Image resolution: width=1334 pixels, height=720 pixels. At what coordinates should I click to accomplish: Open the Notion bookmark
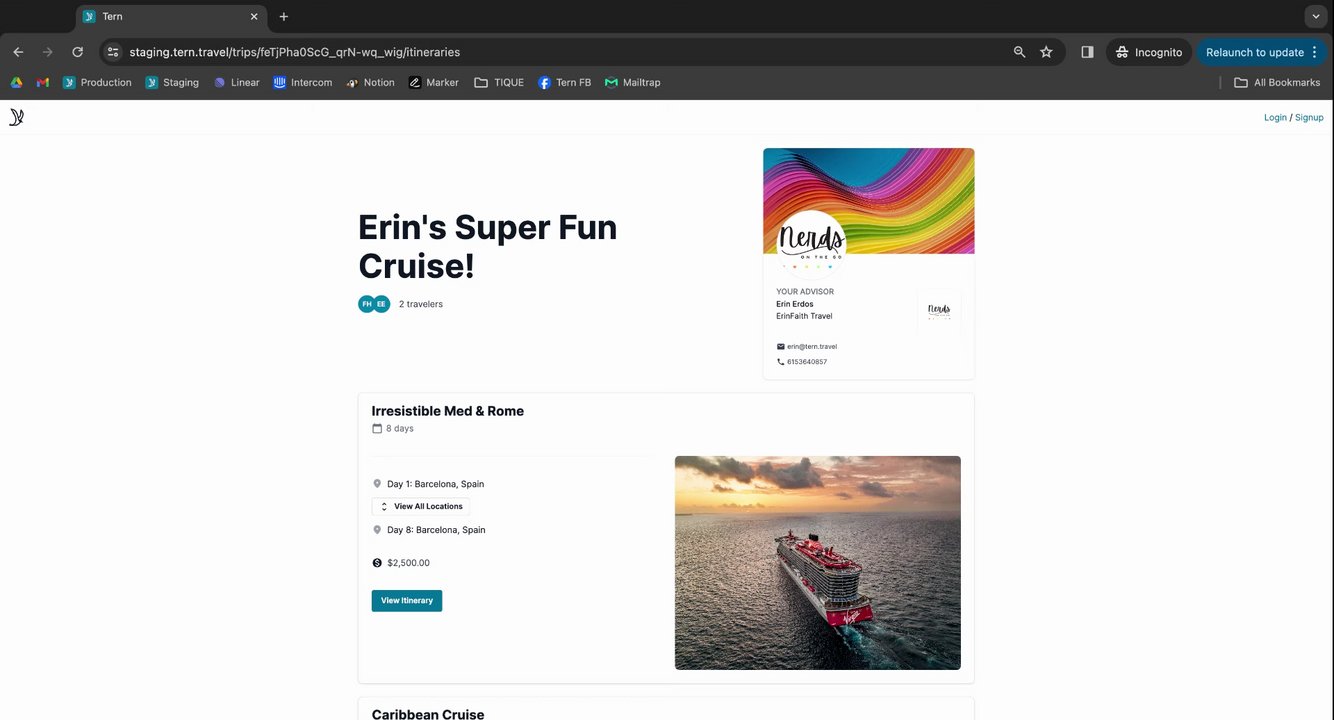pos(370,82)
